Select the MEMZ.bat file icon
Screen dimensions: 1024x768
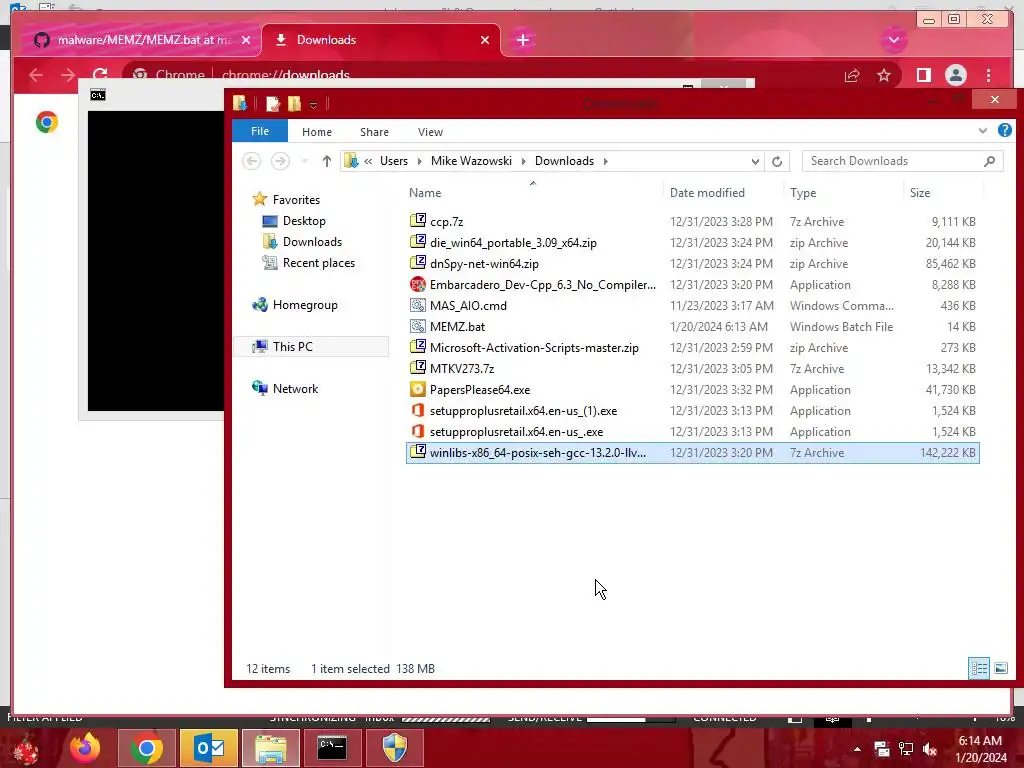[418, 327]
